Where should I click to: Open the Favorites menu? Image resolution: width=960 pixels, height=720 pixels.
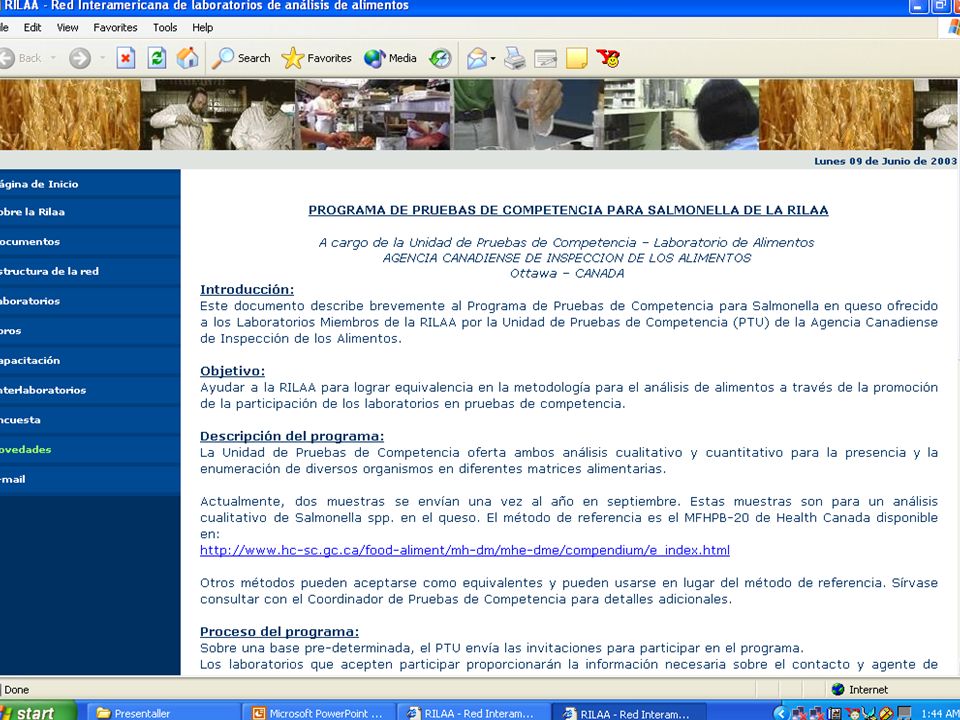point(115,28)
